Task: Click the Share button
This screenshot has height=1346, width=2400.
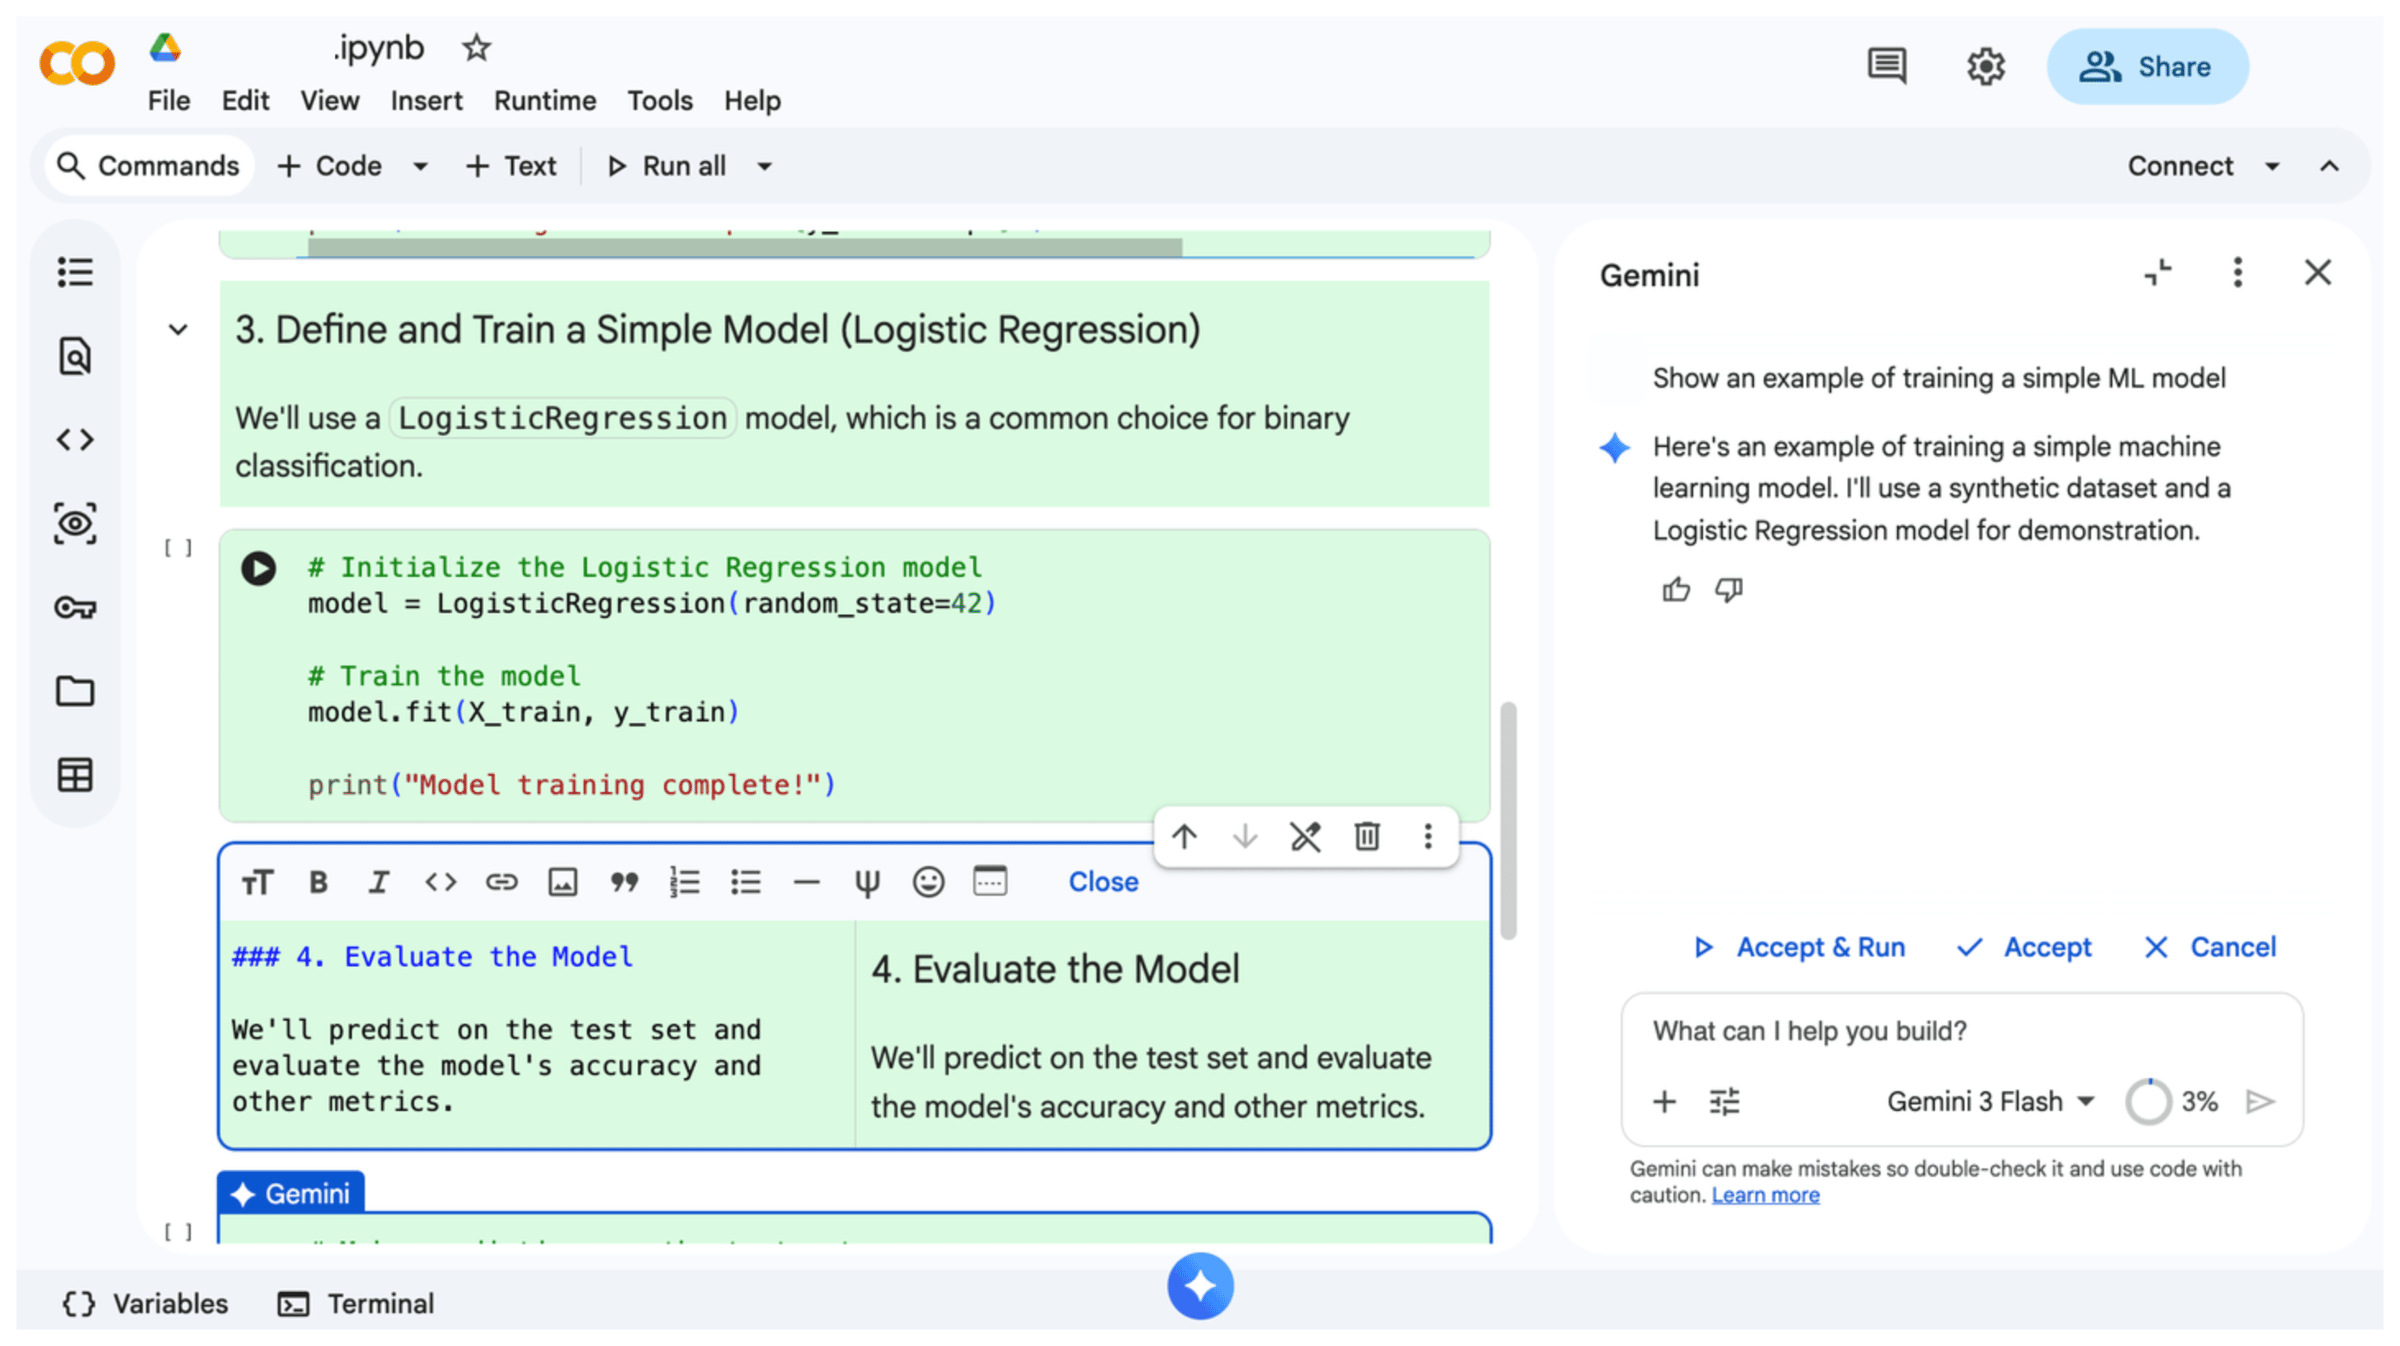Action: (x=2147, y=67)
